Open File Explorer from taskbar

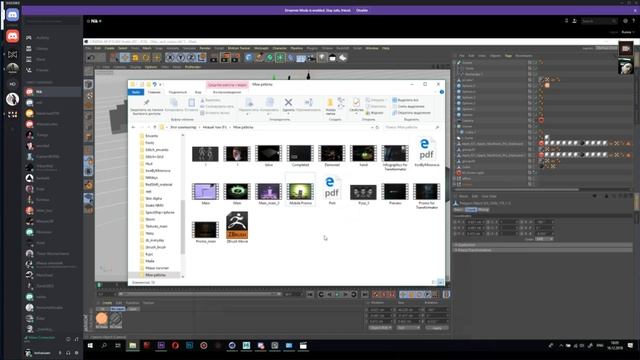click(132, 346)
